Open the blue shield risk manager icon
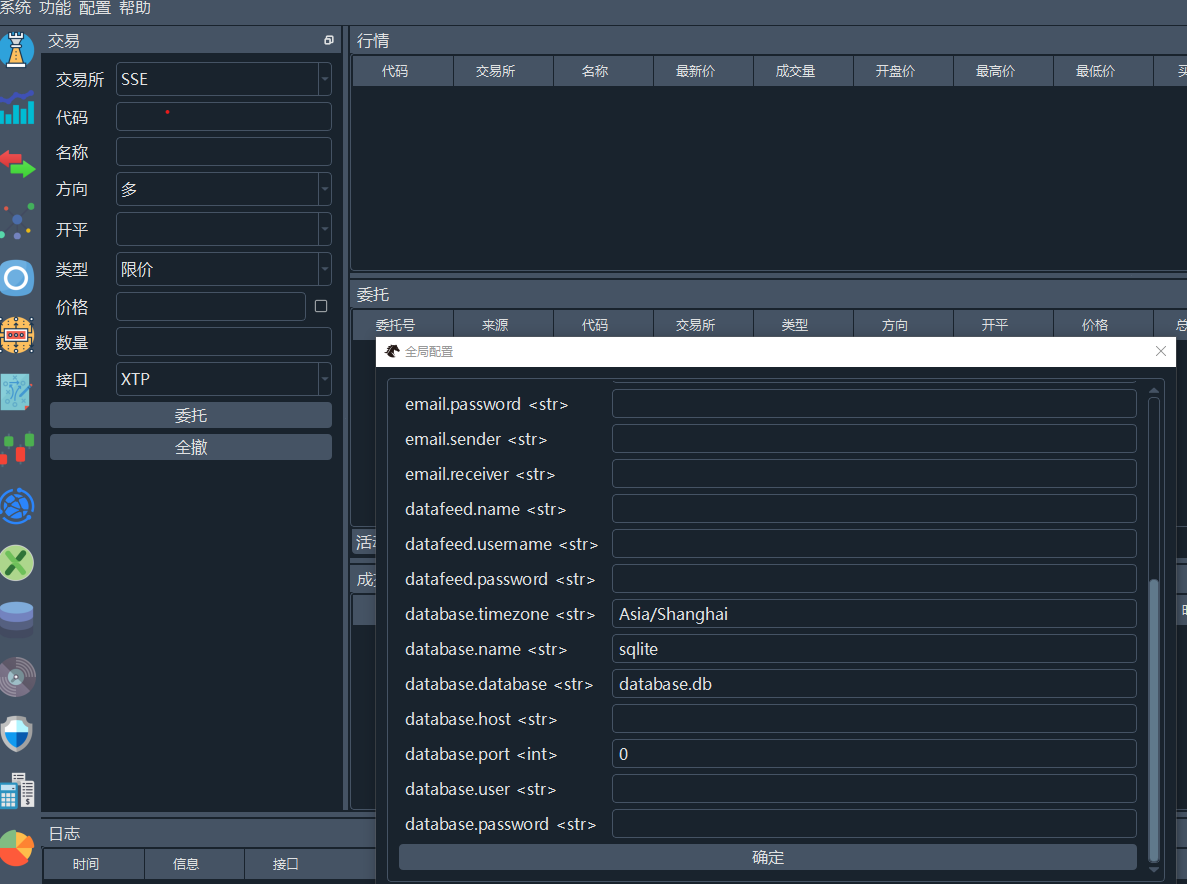 (x=17, y=734)
